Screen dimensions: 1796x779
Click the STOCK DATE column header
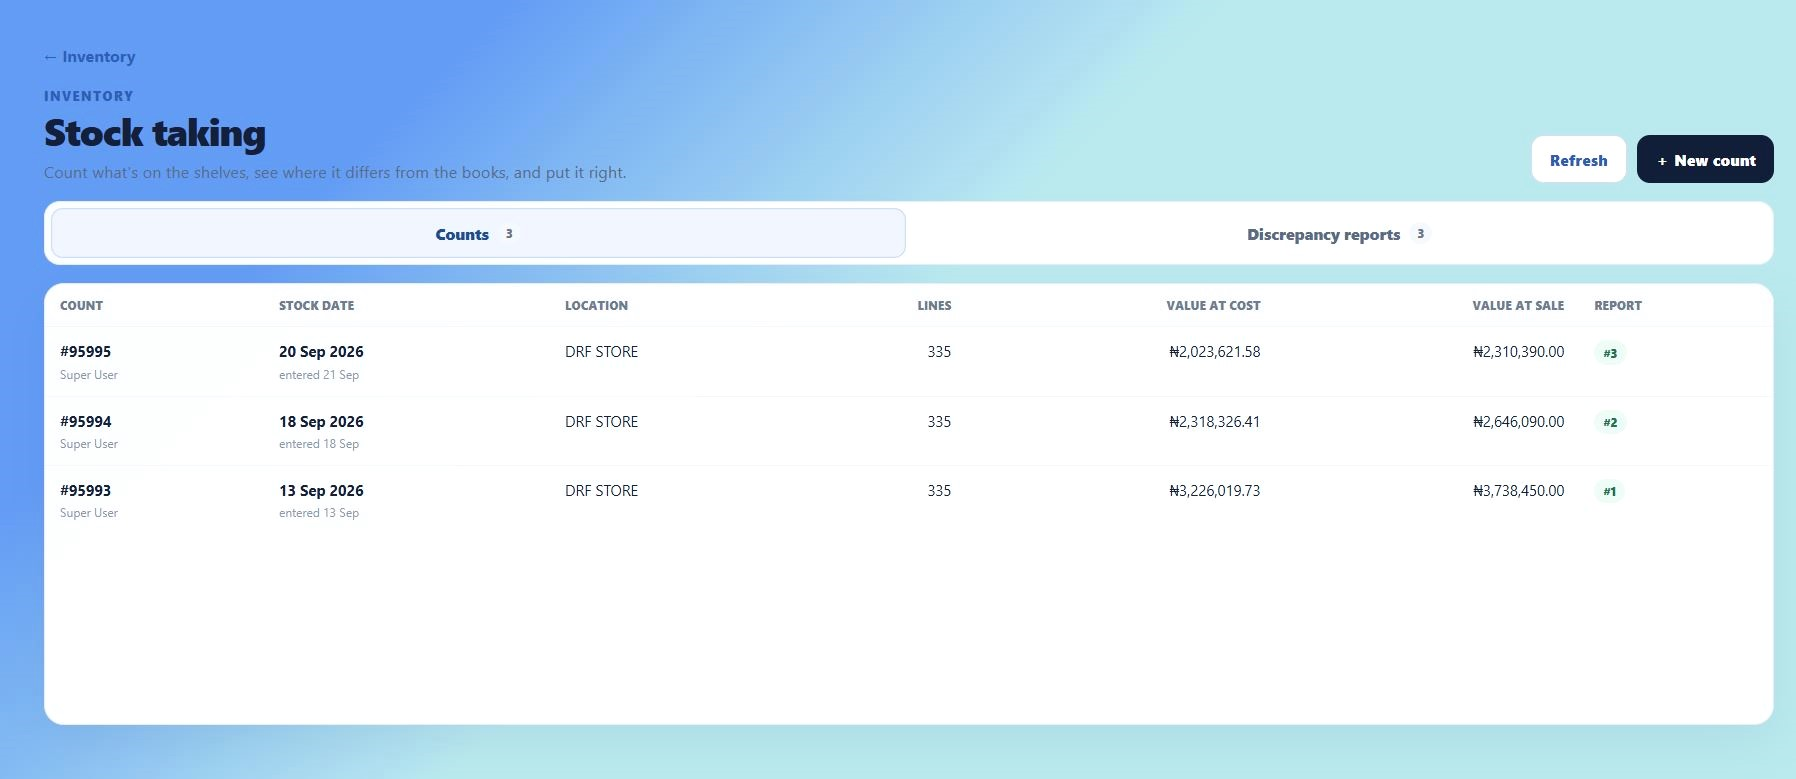coord(316,306)
